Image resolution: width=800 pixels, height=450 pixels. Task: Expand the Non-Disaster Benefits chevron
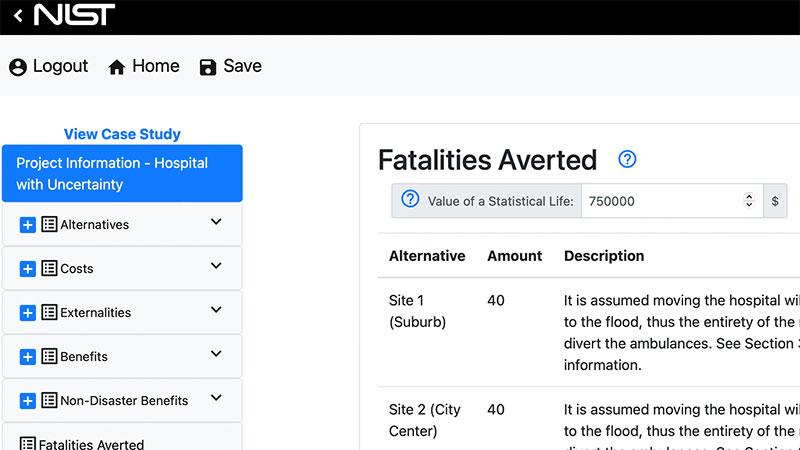(216, 399)
